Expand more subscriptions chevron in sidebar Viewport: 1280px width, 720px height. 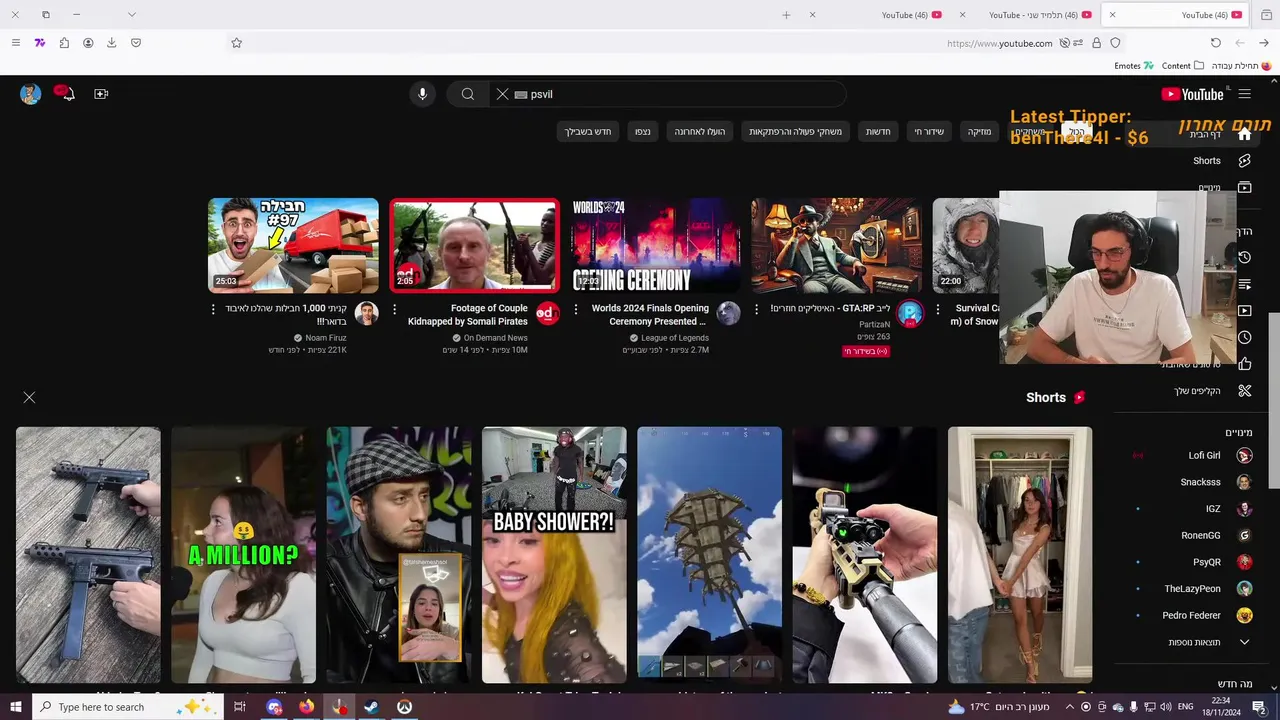[x=1245, y=642]
